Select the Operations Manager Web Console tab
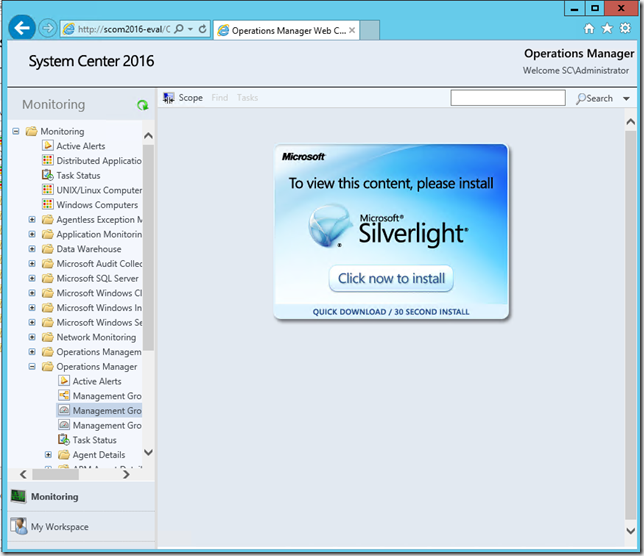Image resolution: width=644 pixels, height=556 pixels. coord(287,30)
